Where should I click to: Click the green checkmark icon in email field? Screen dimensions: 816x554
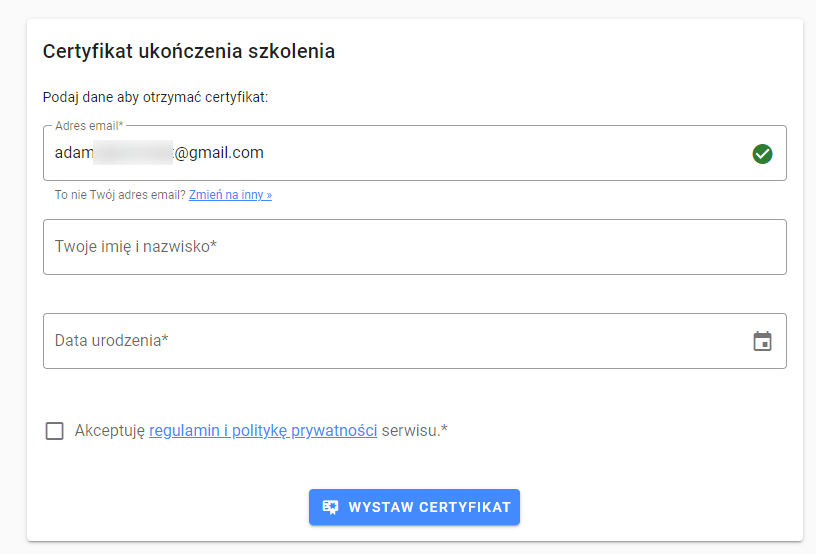tap(762, 154)
